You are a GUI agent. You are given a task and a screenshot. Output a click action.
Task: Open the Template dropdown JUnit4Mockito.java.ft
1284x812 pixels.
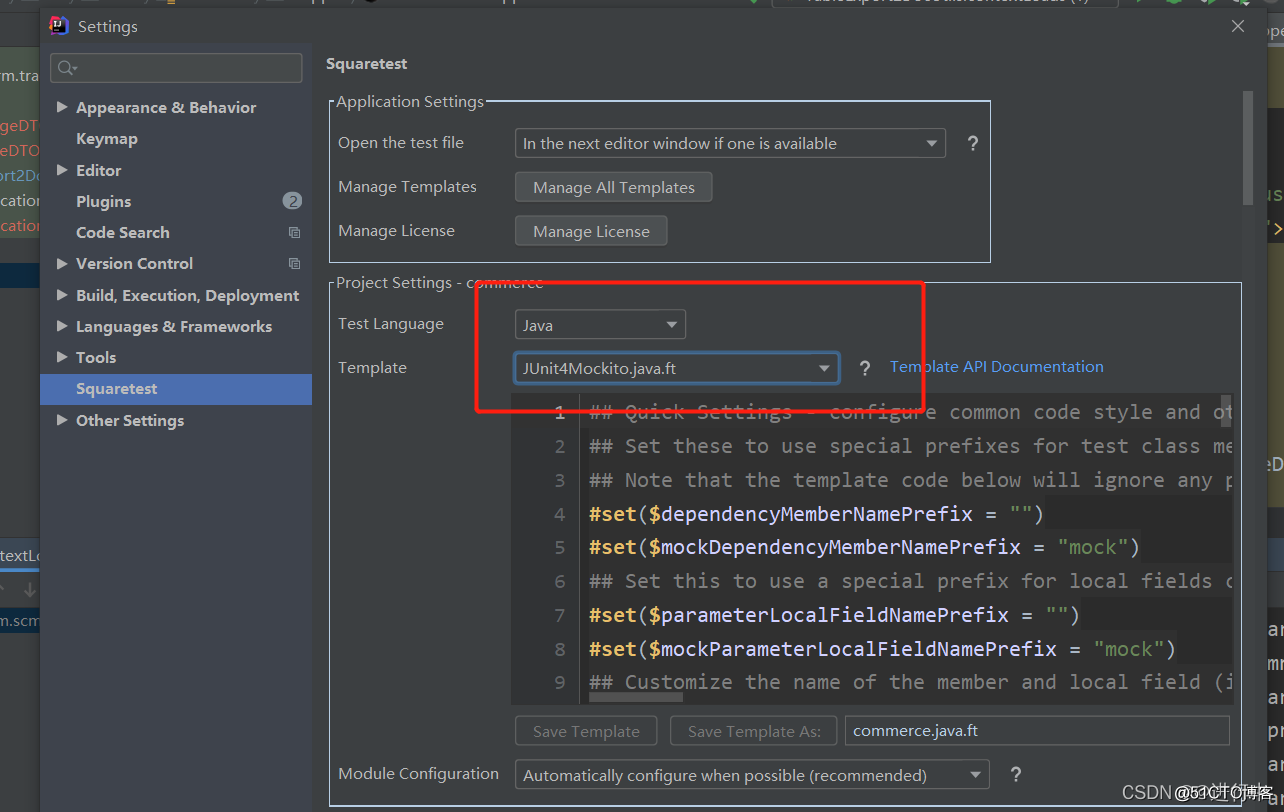676,368
